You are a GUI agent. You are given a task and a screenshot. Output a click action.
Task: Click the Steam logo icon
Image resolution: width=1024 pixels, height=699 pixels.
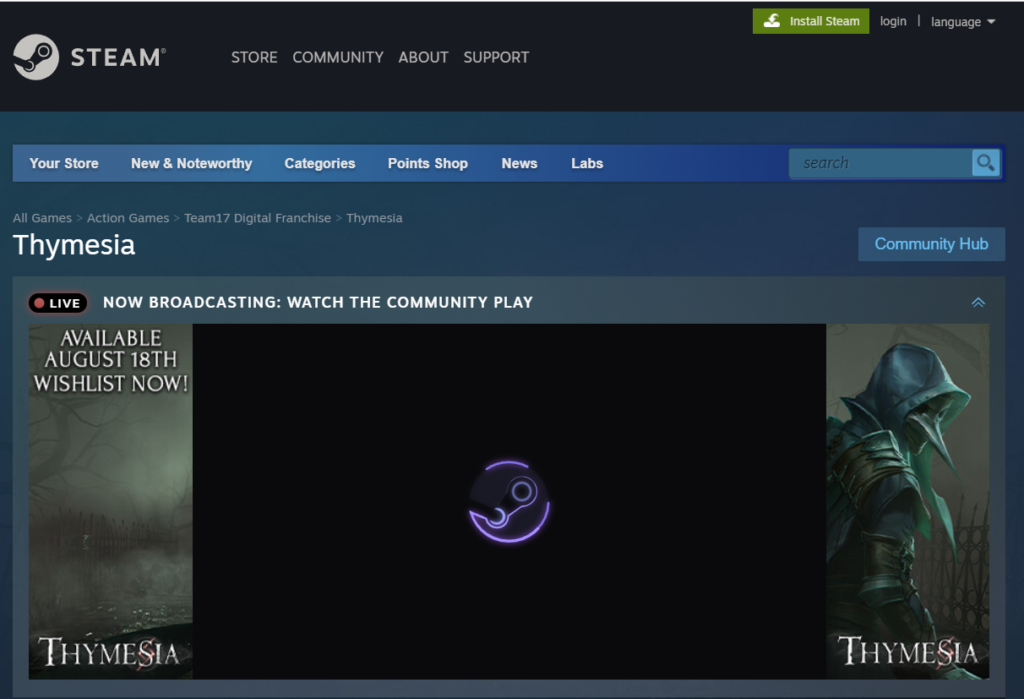[x=36, y=57]
